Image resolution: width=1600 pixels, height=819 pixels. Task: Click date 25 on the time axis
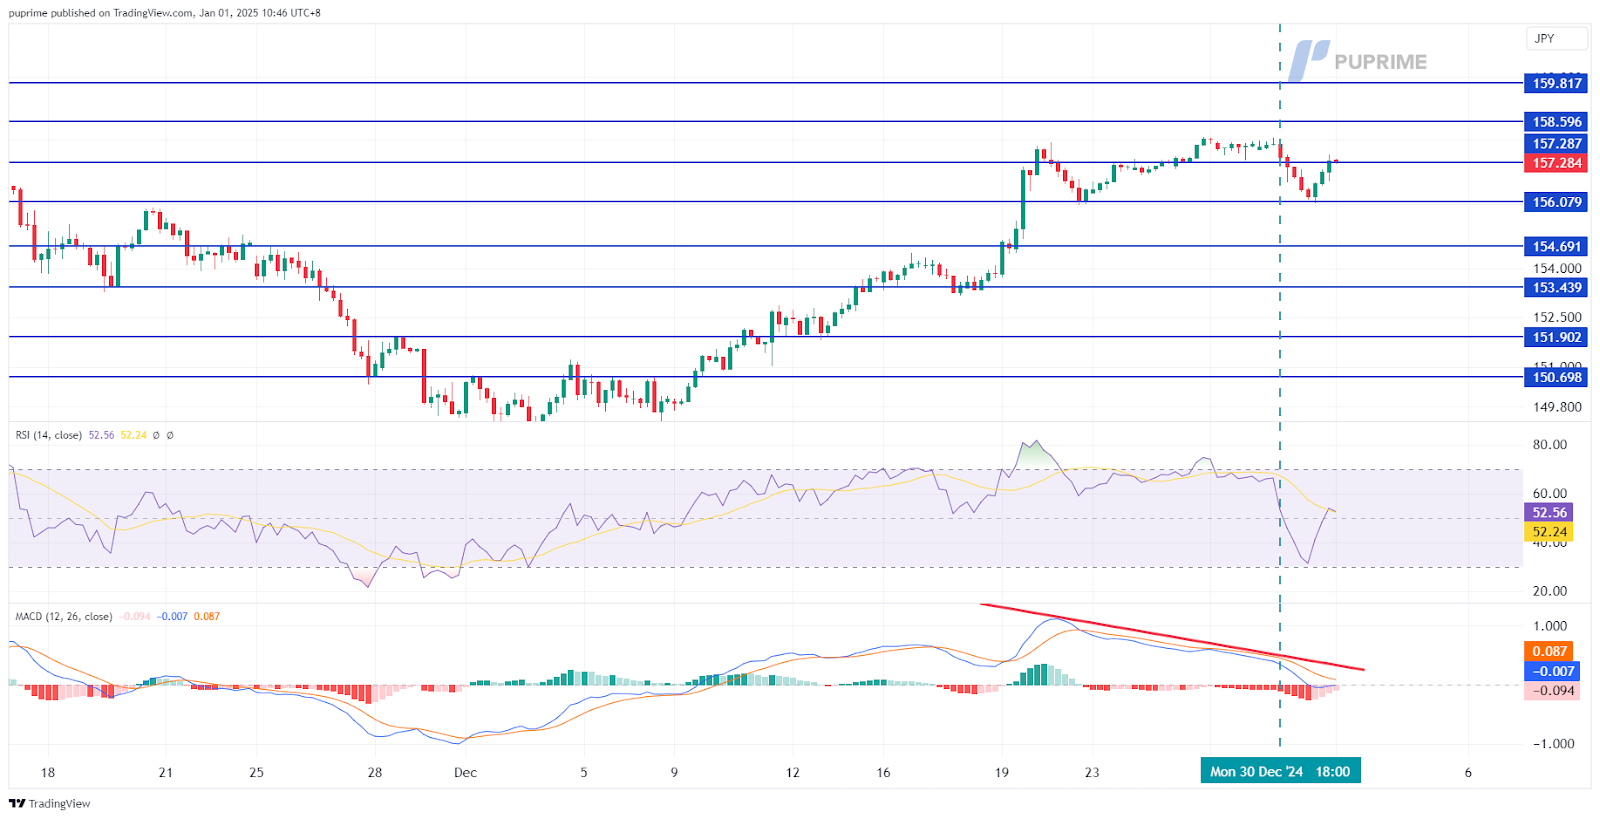click(257, 772)
